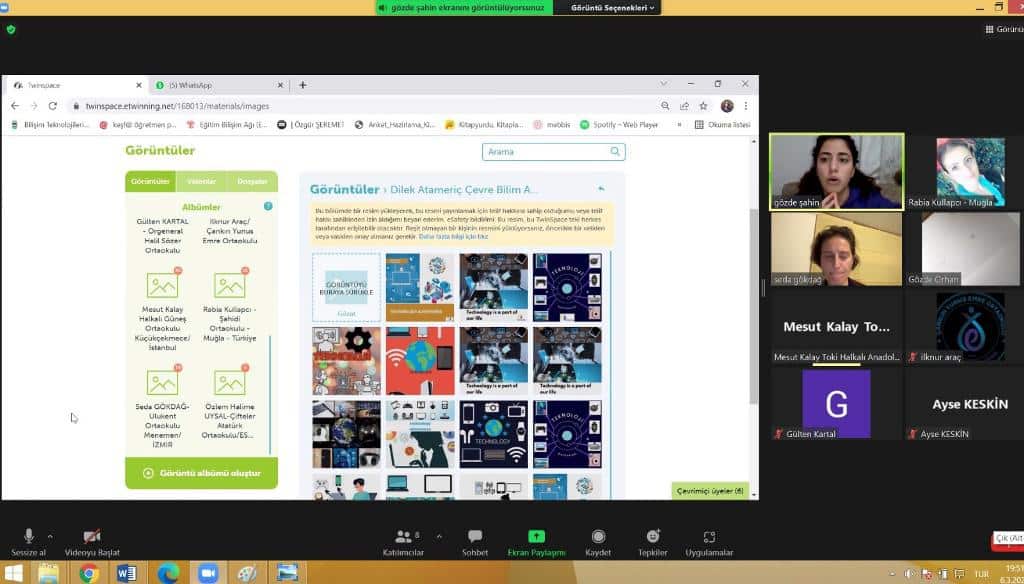Open Google Chrome from the taskbar
The height and width of the screenshot is (584, 1024).
click(88, 573)
